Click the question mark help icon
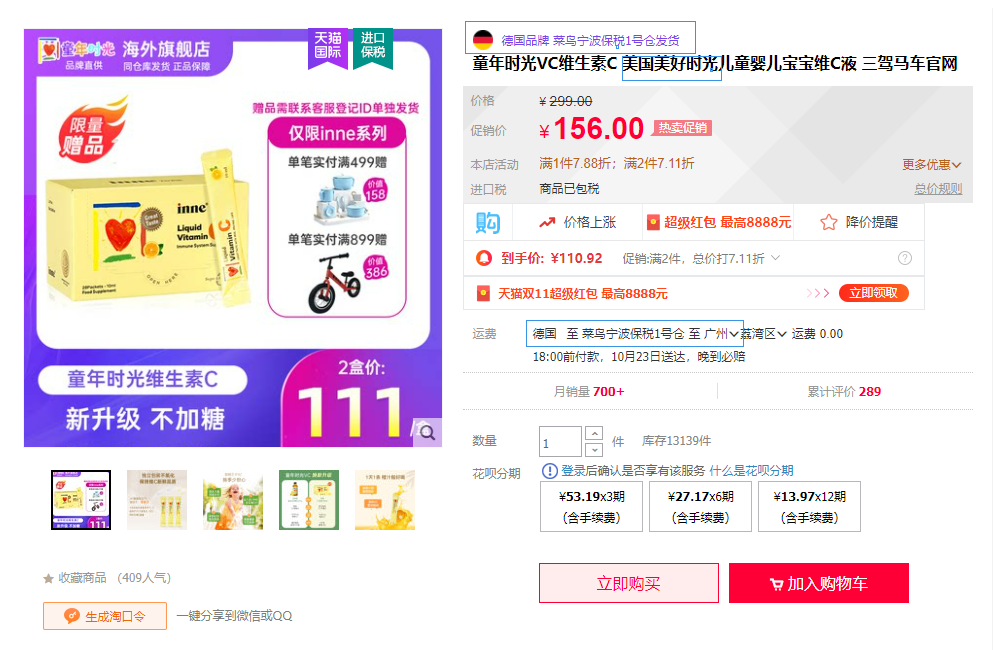Screen dimensions: 994x650 (905, 258)
